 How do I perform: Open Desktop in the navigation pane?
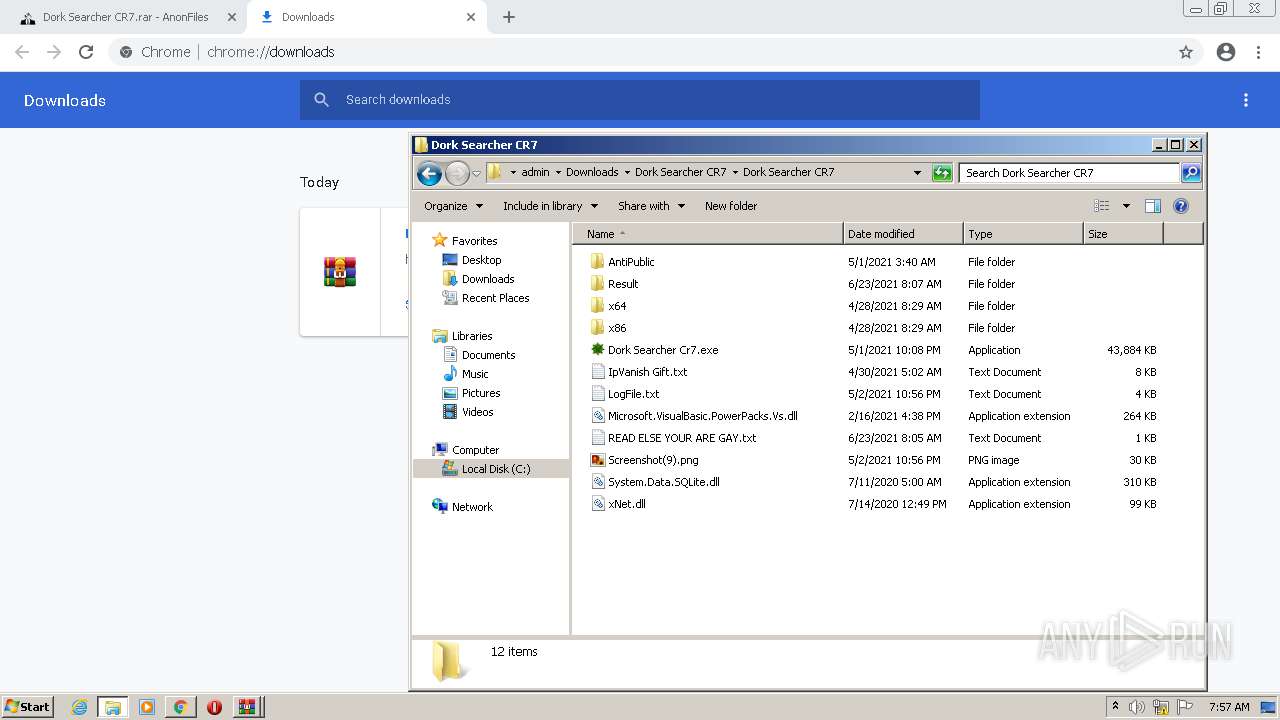click(x=481, y=260)
